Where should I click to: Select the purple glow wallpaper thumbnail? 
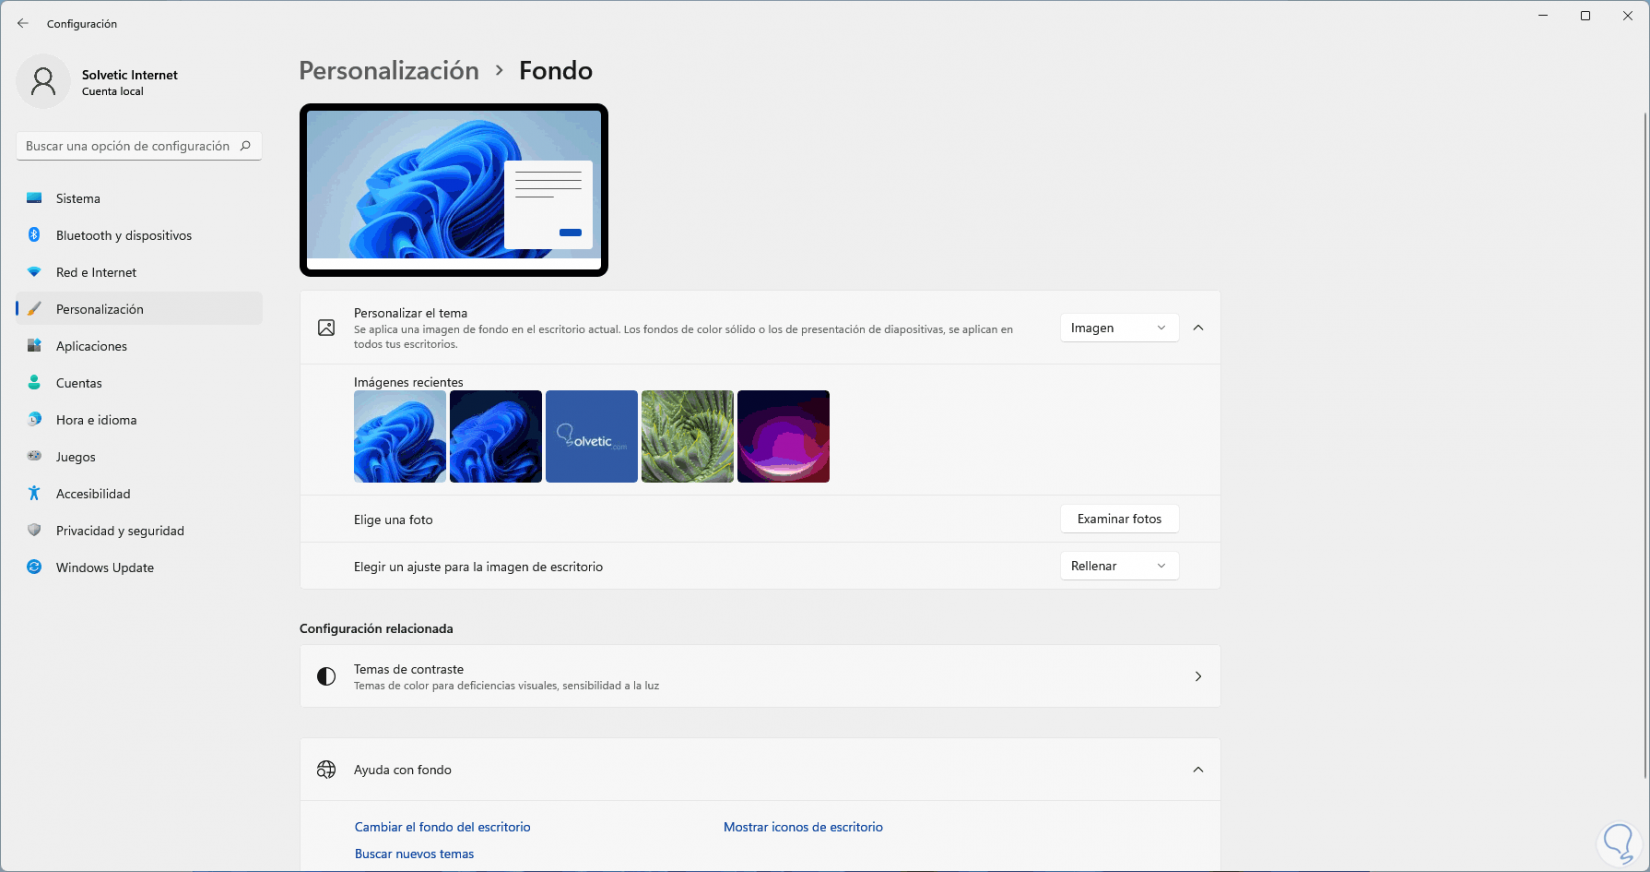tap(784, 436)
